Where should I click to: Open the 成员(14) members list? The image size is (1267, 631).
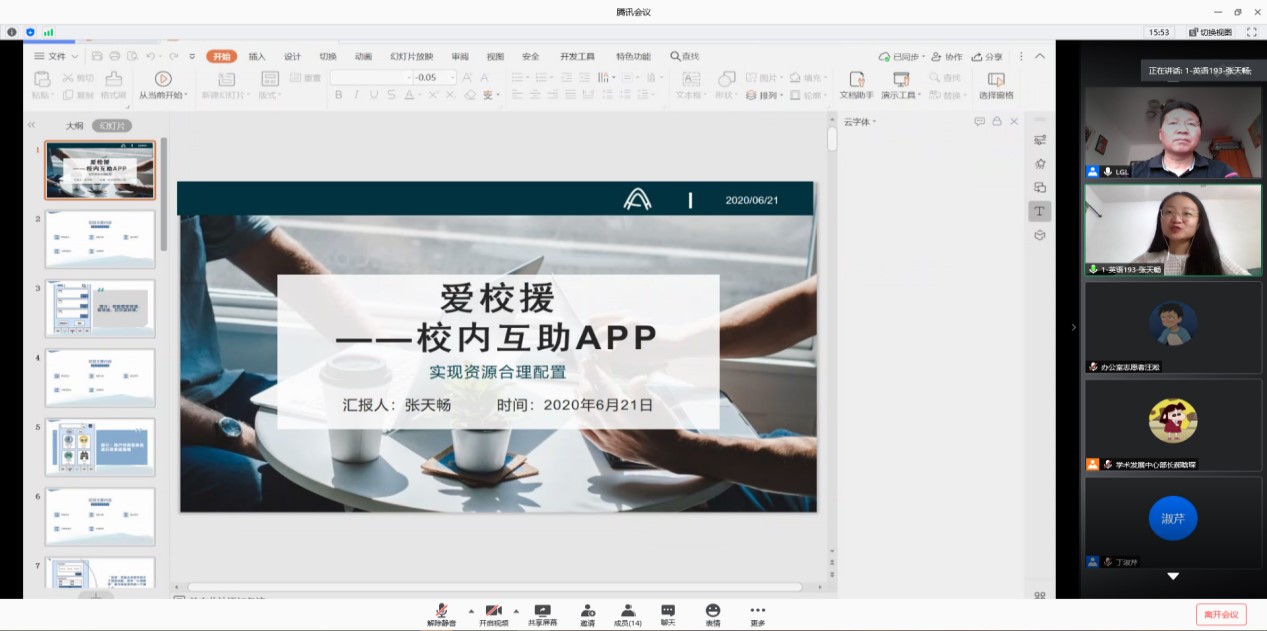tap(627, 610)
